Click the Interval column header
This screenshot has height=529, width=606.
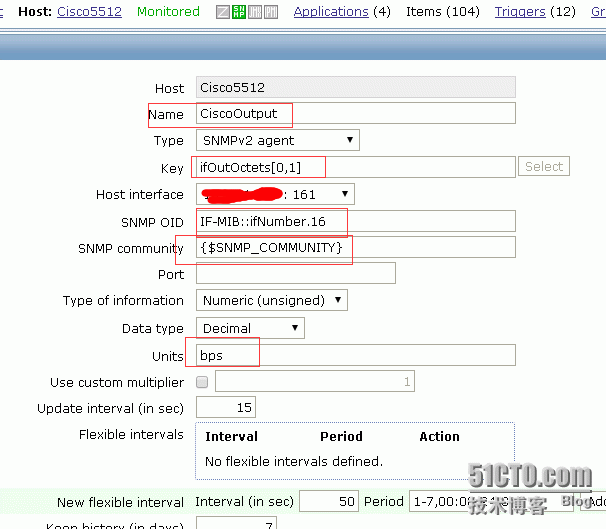(231, 436)
